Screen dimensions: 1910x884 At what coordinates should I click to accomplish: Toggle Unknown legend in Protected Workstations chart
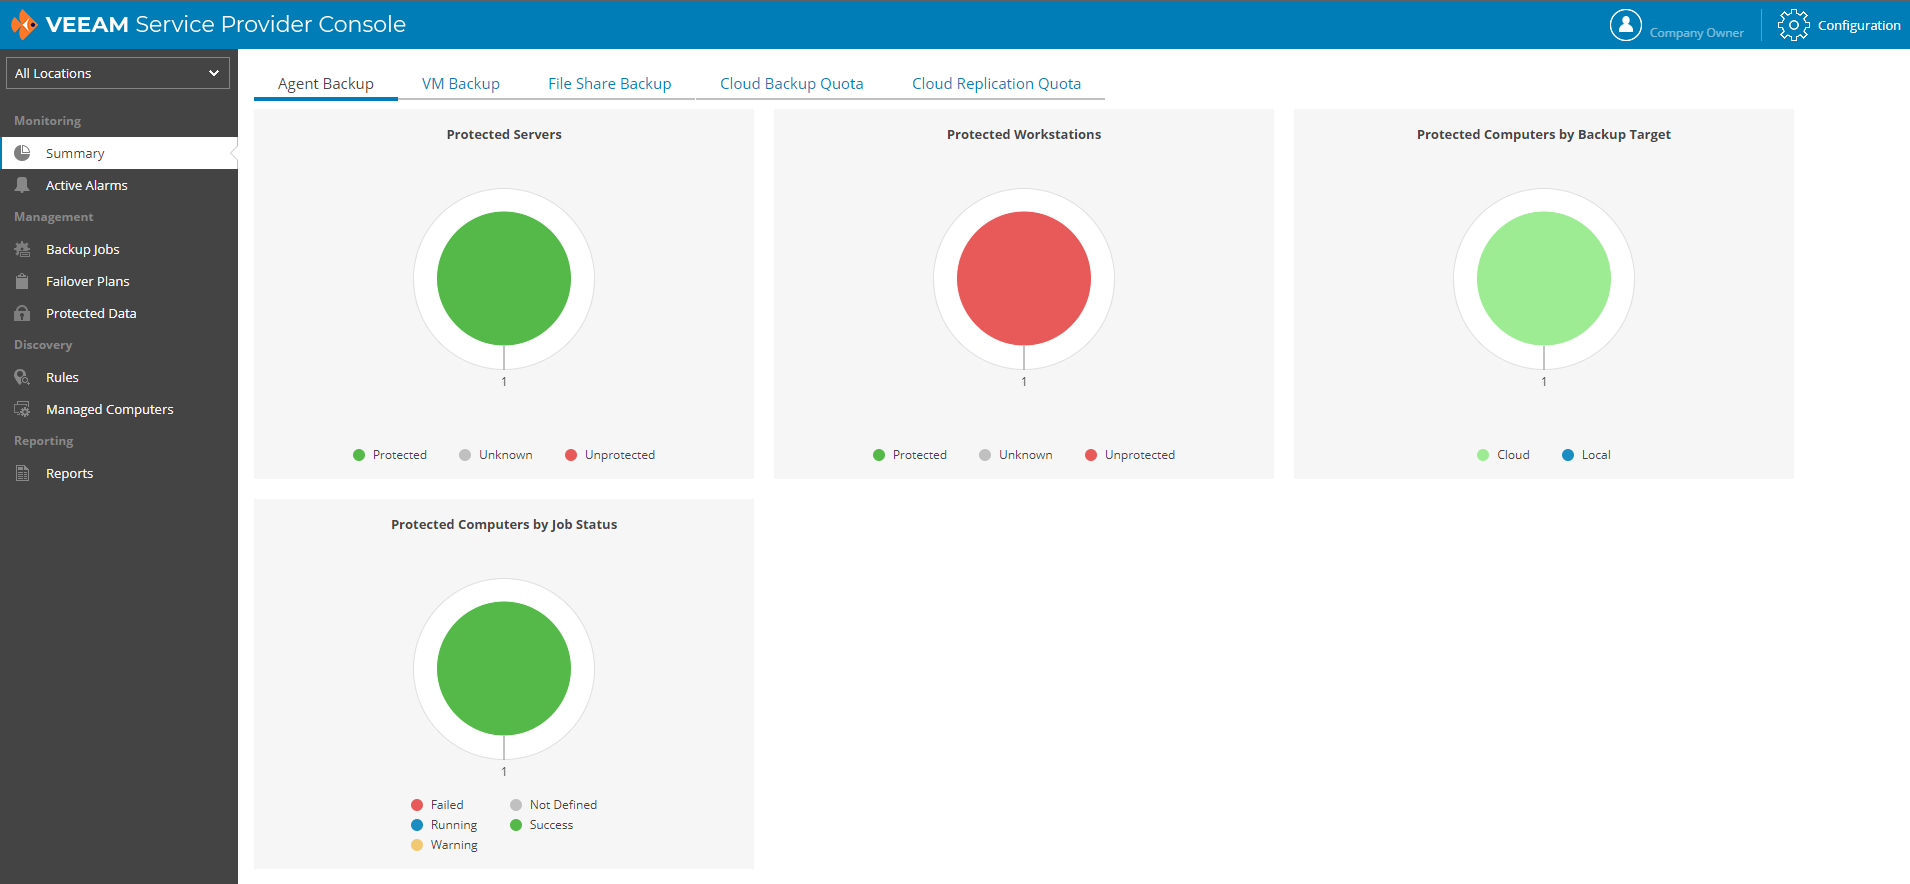tap(1016, 455)
